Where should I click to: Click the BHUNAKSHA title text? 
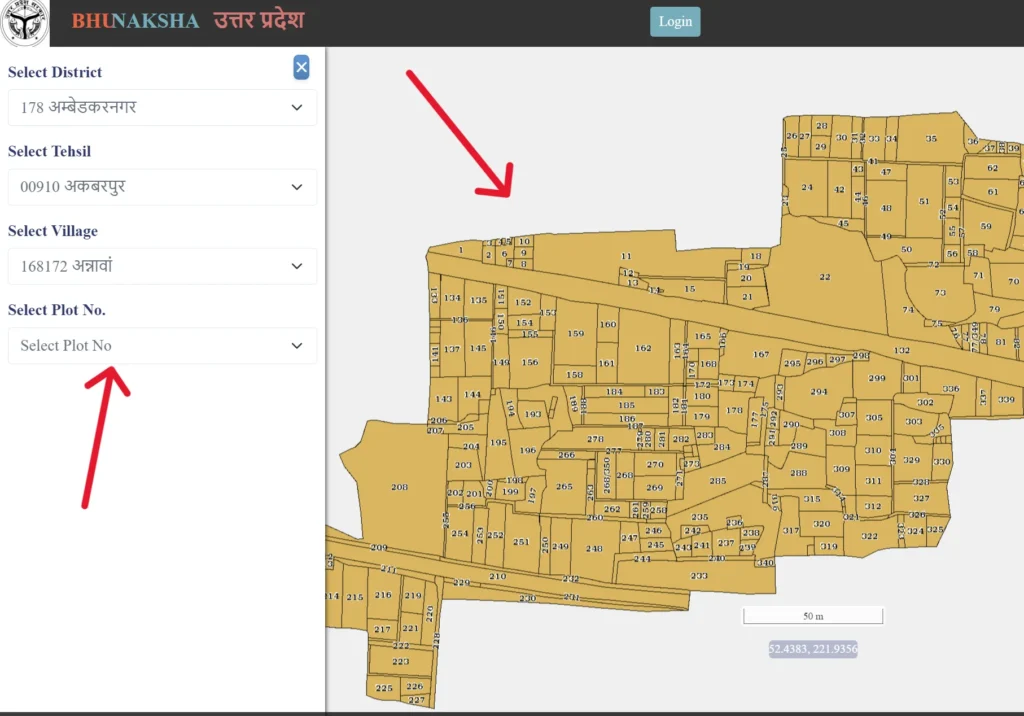pos(135,21)
